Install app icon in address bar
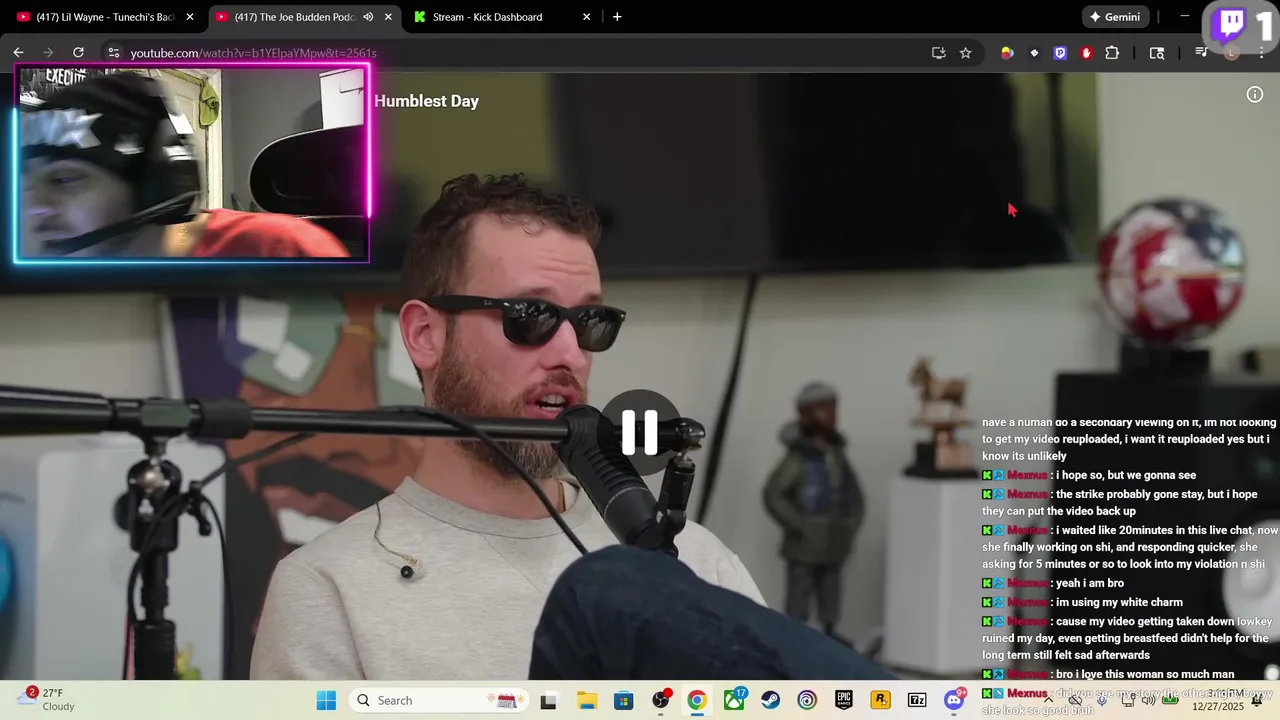1280x720 pixels. 938,53
